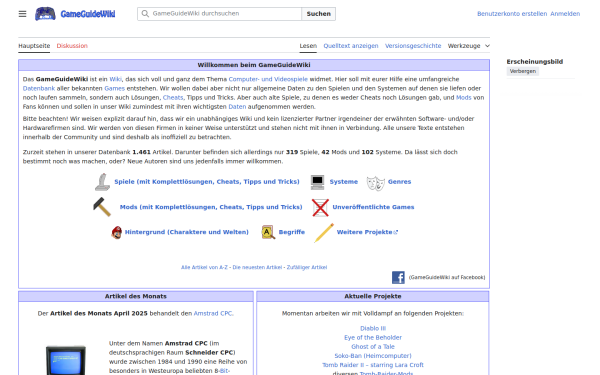
Task: Click the magnifier letter icon beside Begriffe
Action: pyautogui.click(x=268, y=232)
